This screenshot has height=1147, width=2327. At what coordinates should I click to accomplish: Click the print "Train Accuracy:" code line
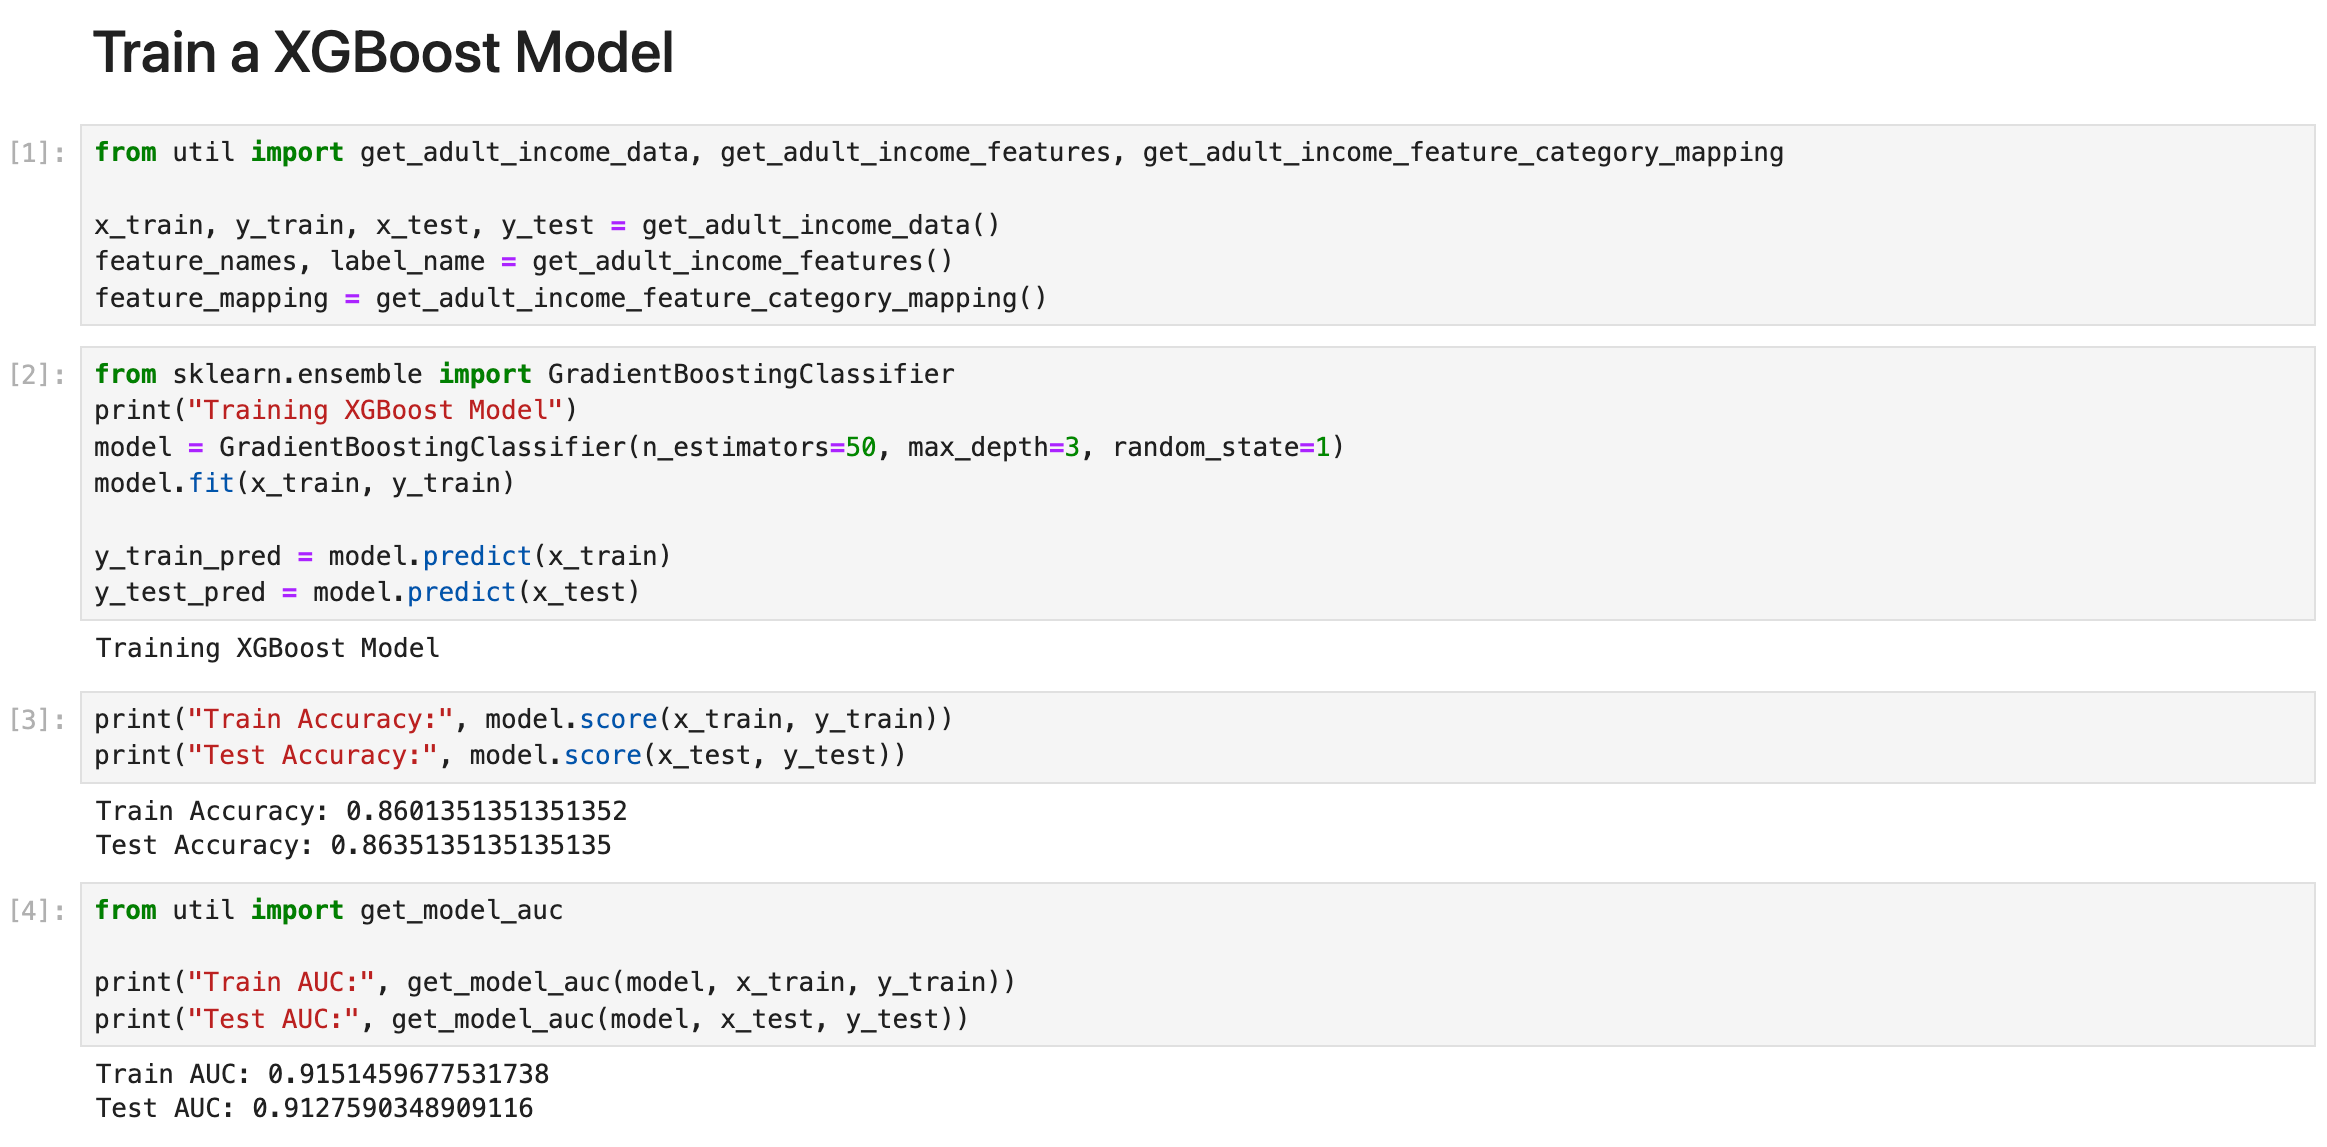523,719
